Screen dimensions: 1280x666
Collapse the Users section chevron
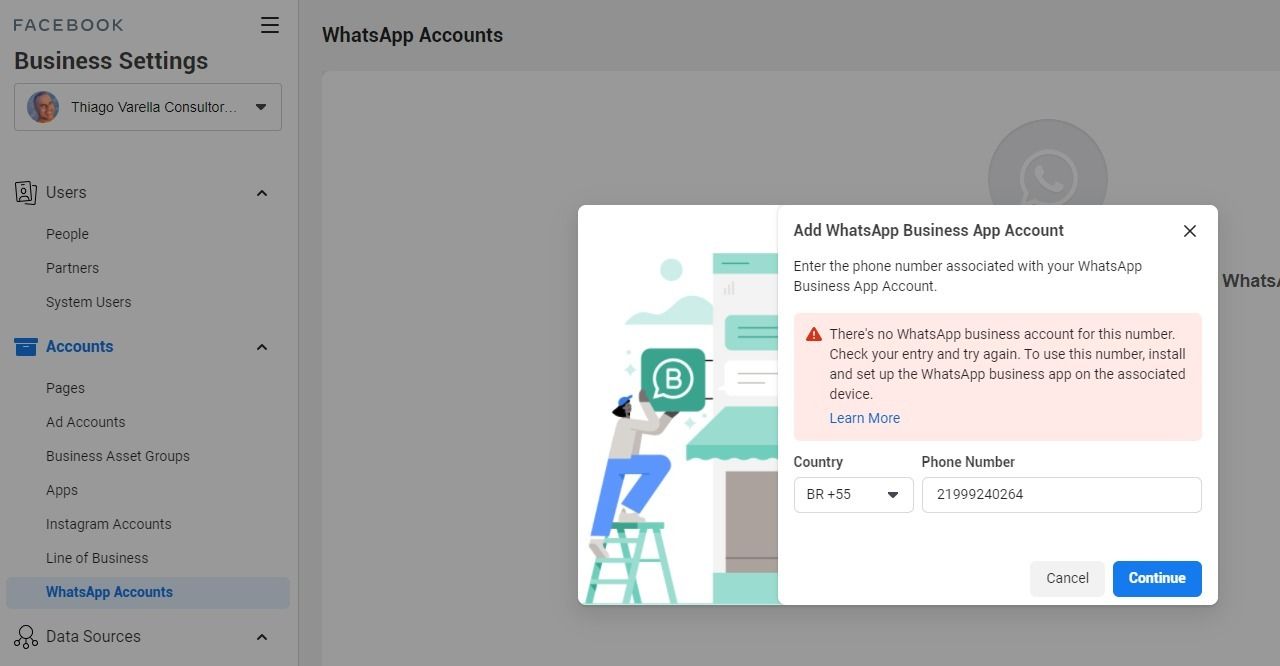click(x=262, y=193)
